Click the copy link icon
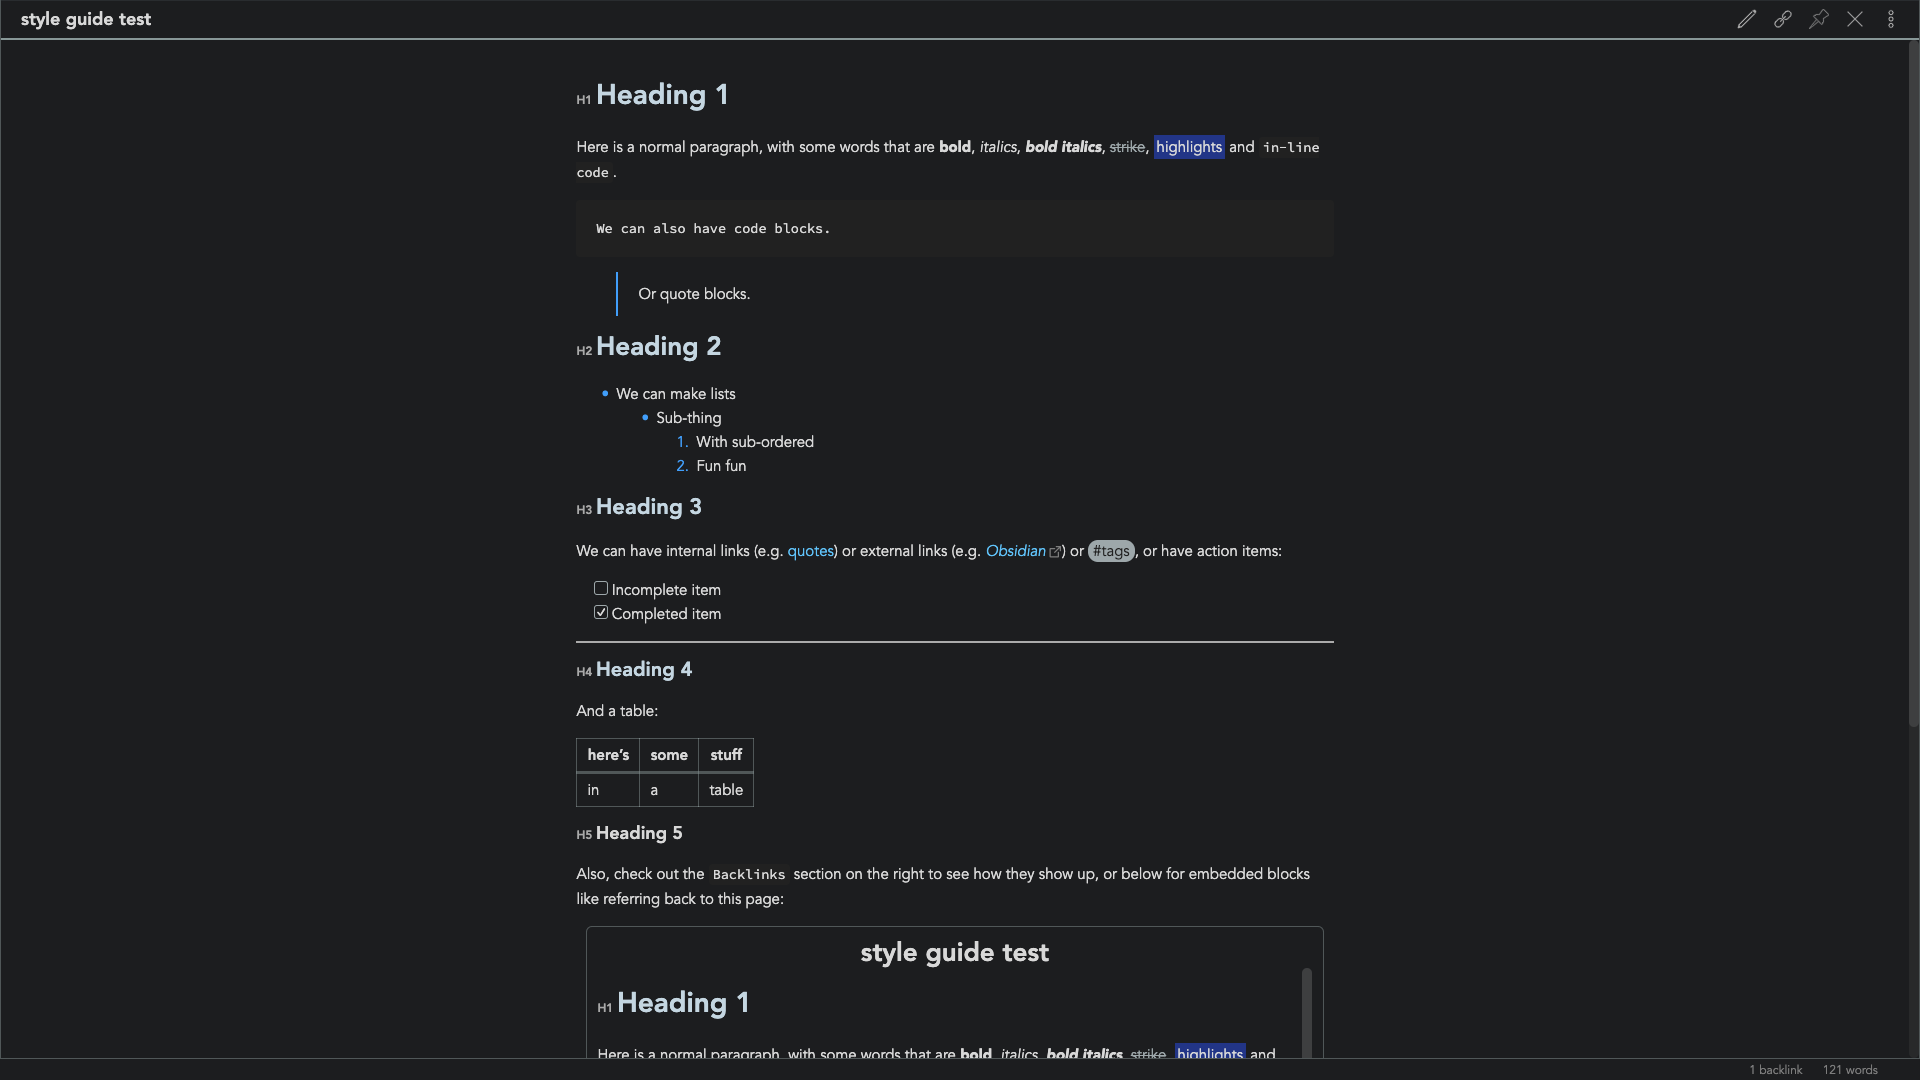Viewport: 1920px width, 1080px height. click(x=1782, y=18)
